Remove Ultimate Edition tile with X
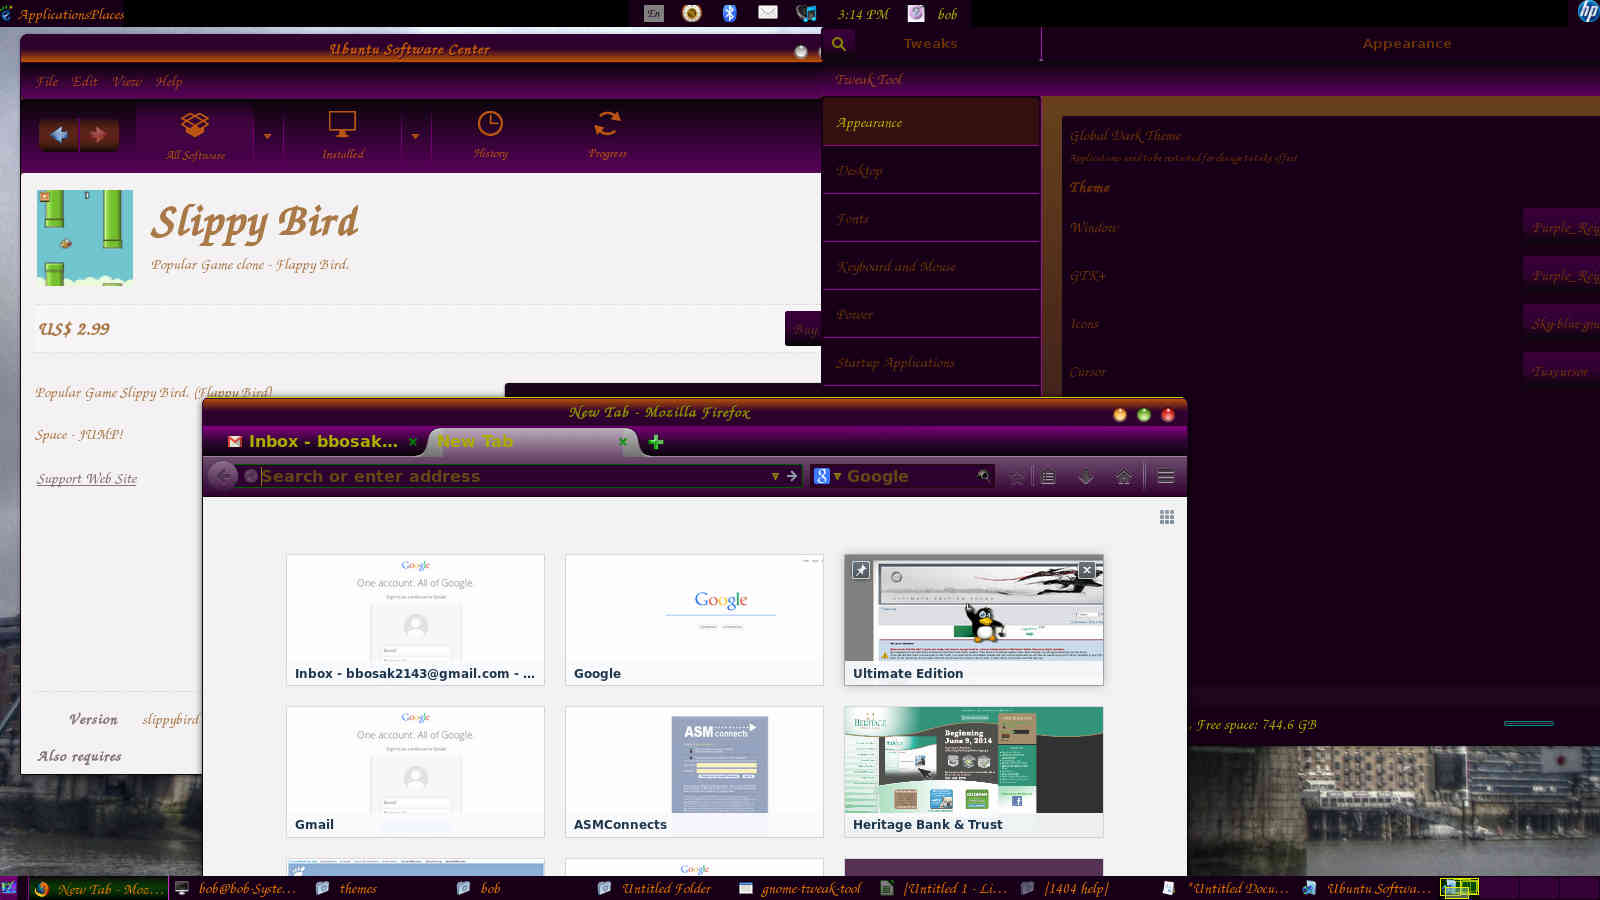The width and height of the screenshot is (1600, 900). click(x=1087, y=570)
